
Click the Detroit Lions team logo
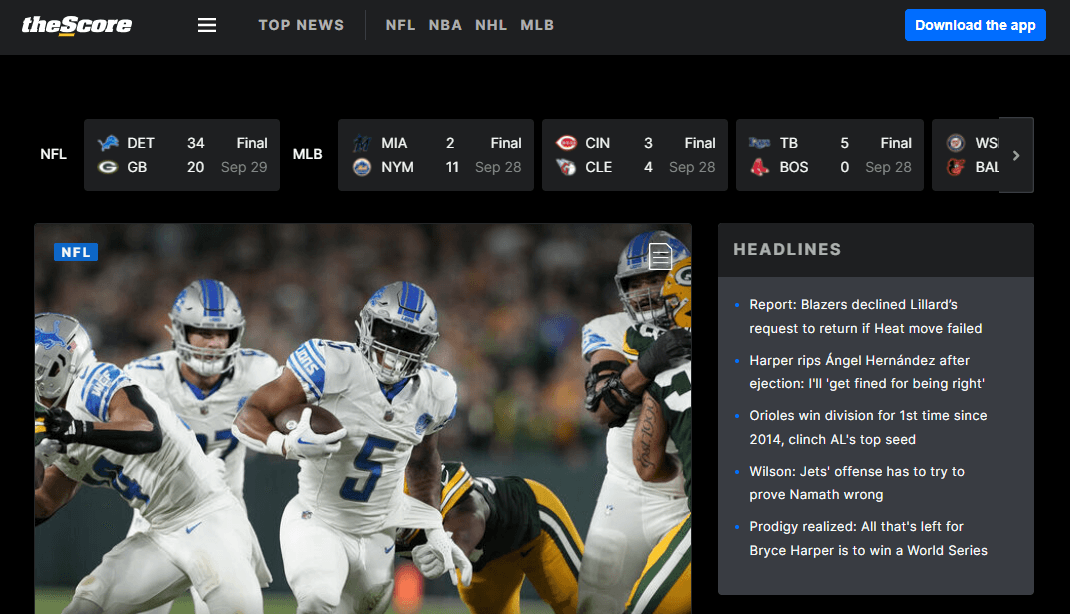tap(108, 143)
